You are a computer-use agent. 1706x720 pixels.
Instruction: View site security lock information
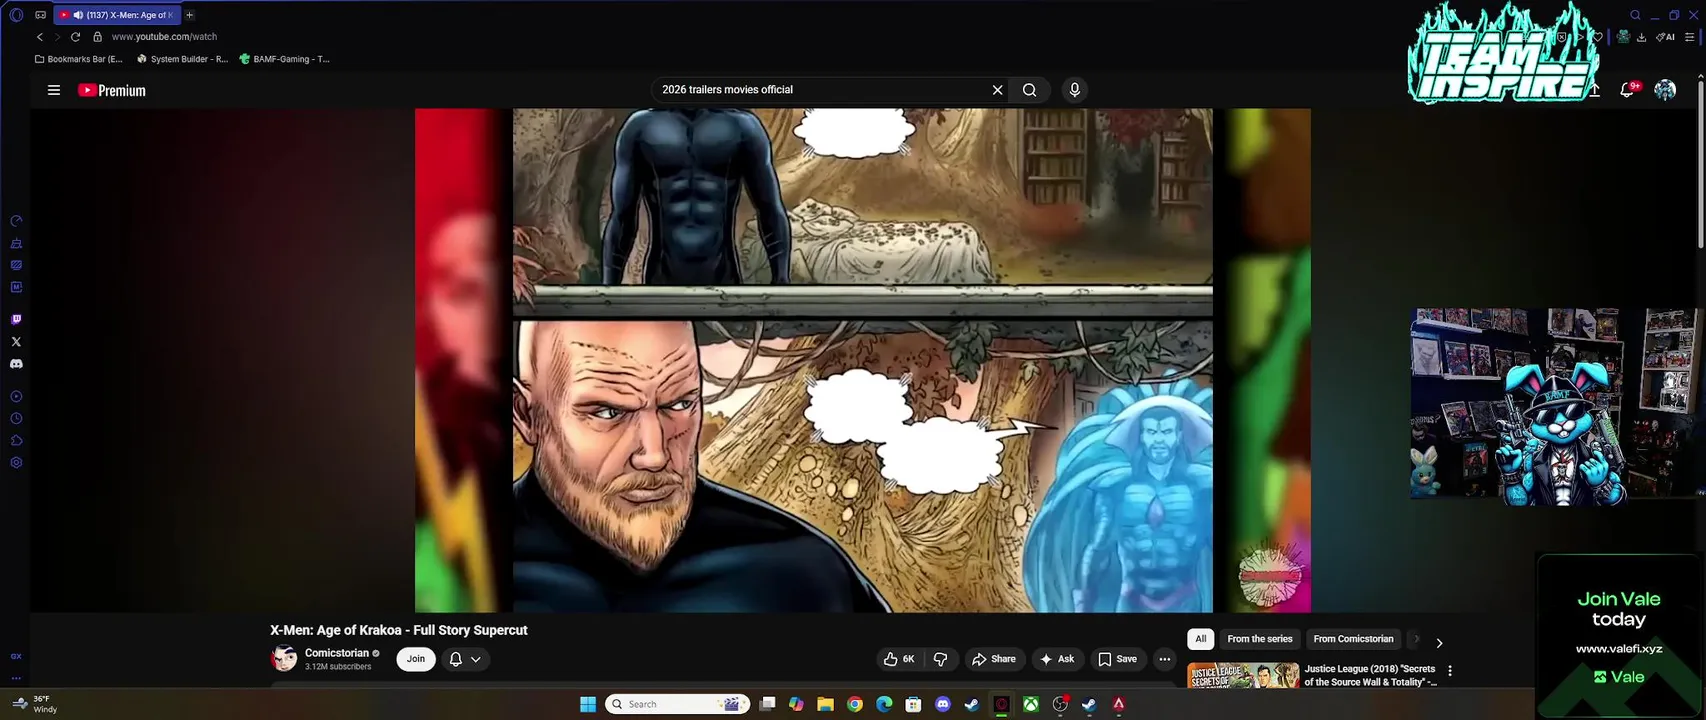(x=97, y=37)
